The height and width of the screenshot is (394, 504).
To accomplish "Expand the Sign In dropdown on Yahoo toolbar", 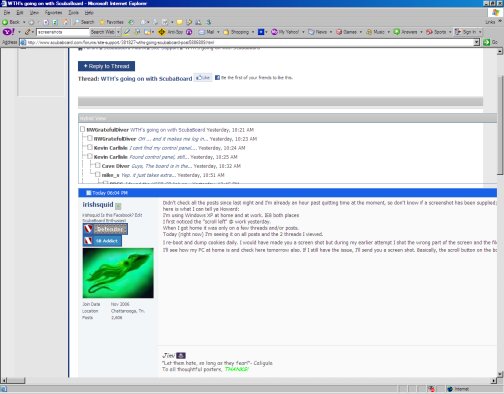I will tap(480, 32).
